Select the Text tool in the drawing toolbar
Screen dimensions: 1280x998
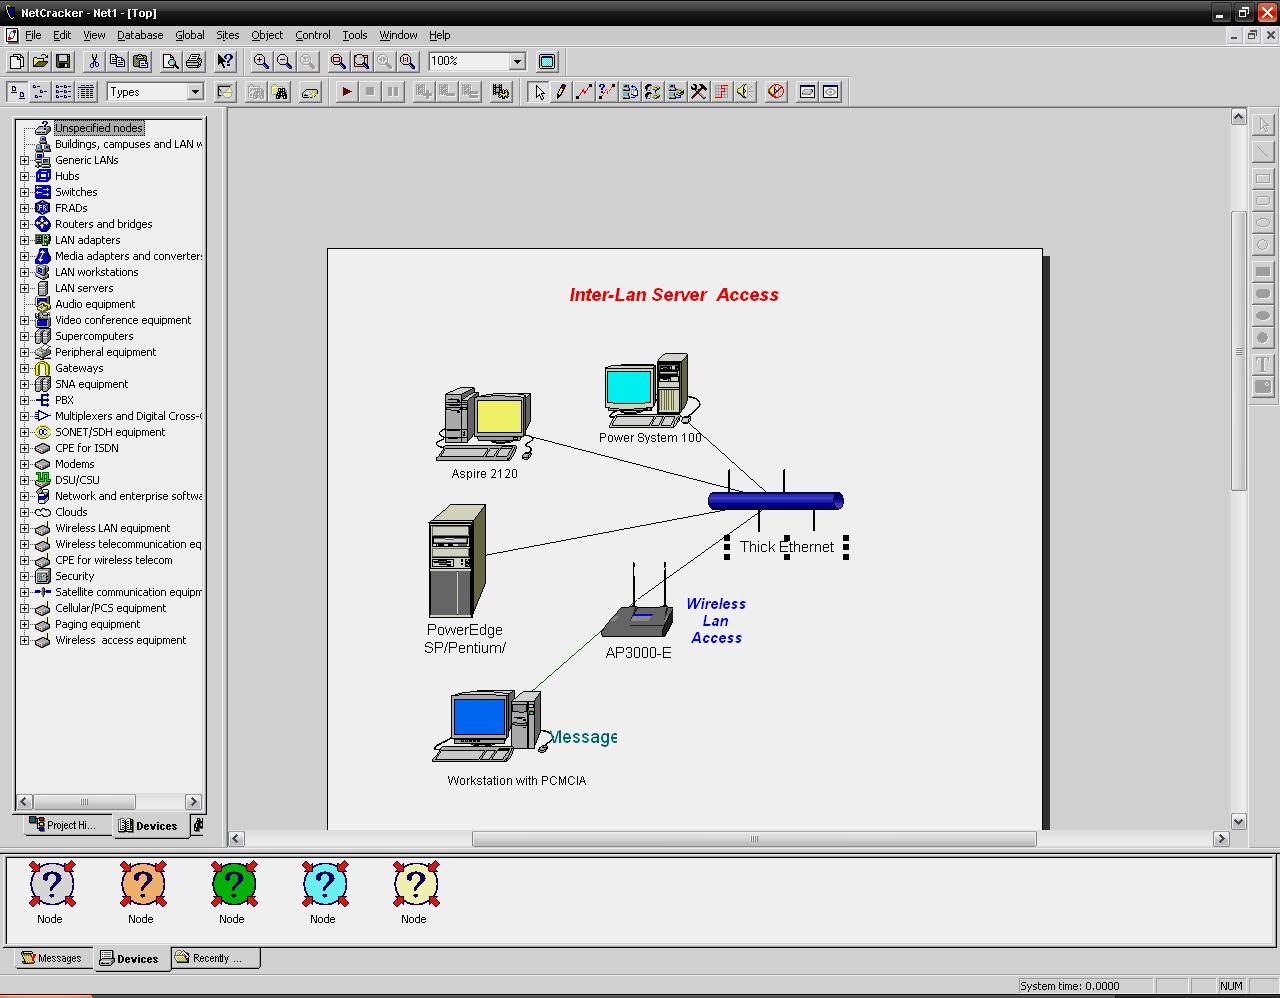pyautogui.click(x=1263, y=364)
